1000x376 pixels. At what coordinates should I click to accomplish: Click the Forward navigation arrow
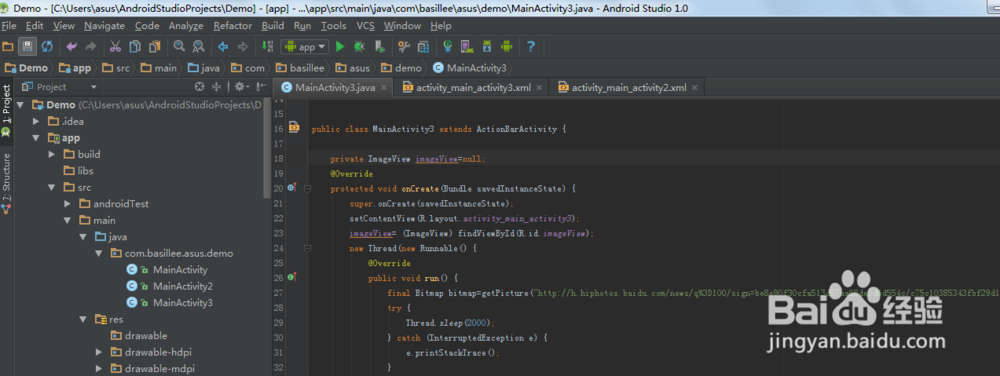(242, 47)
